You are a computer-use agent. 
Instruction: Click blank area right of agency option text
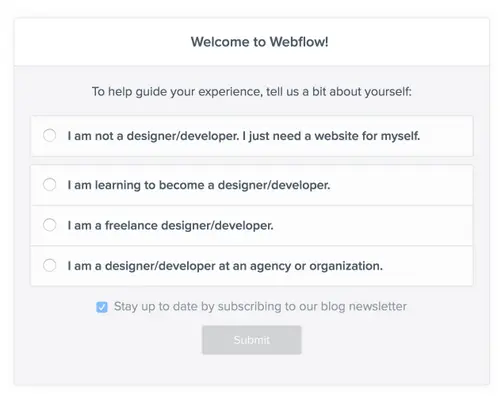tap(428, 266)
